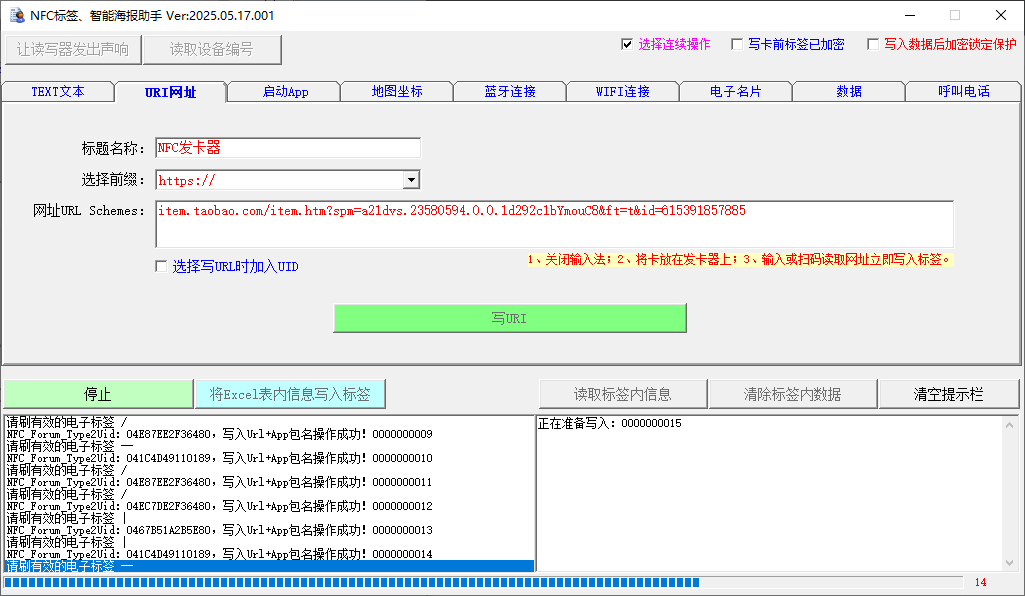Click 将Excel表内信息写入标签 button
The height and width of the screenshot is (596, 1025).
point(290,394)
